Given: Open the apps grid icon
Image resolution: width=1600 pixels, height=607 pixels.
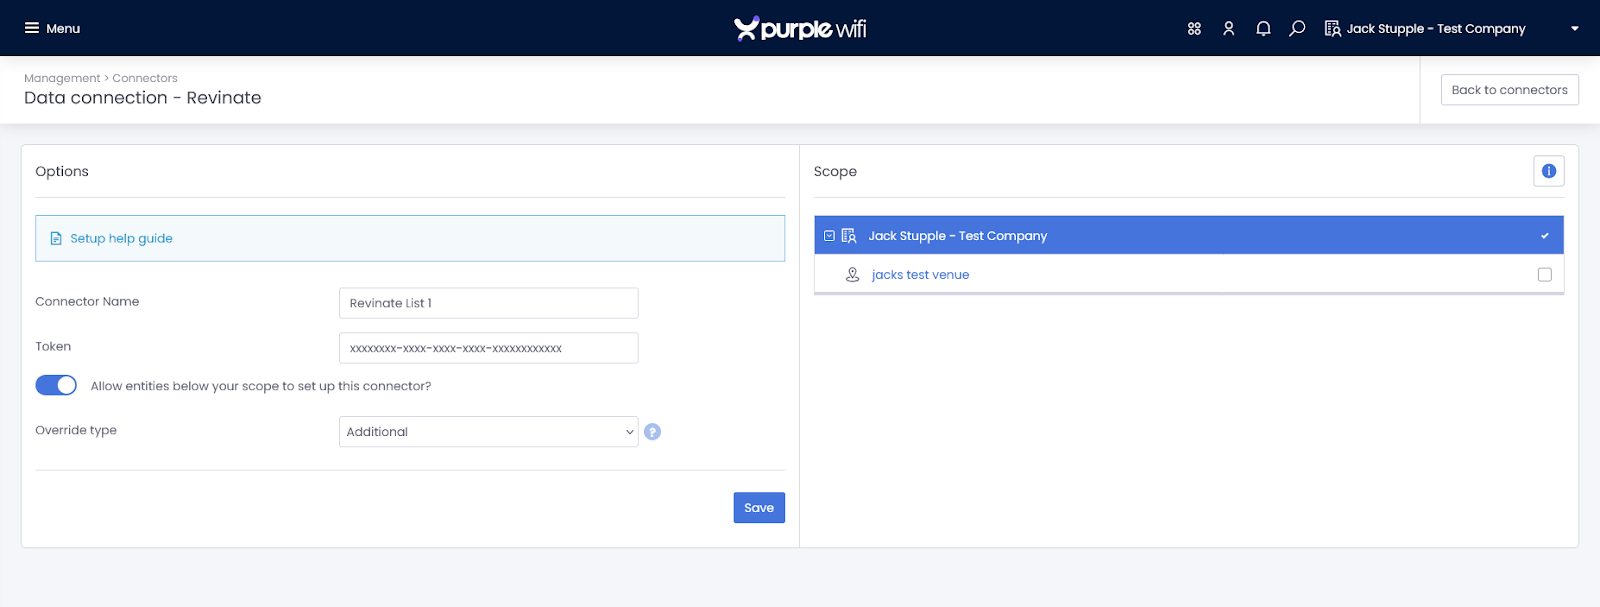Looking at the screenshot, I should click(1194, 29).
